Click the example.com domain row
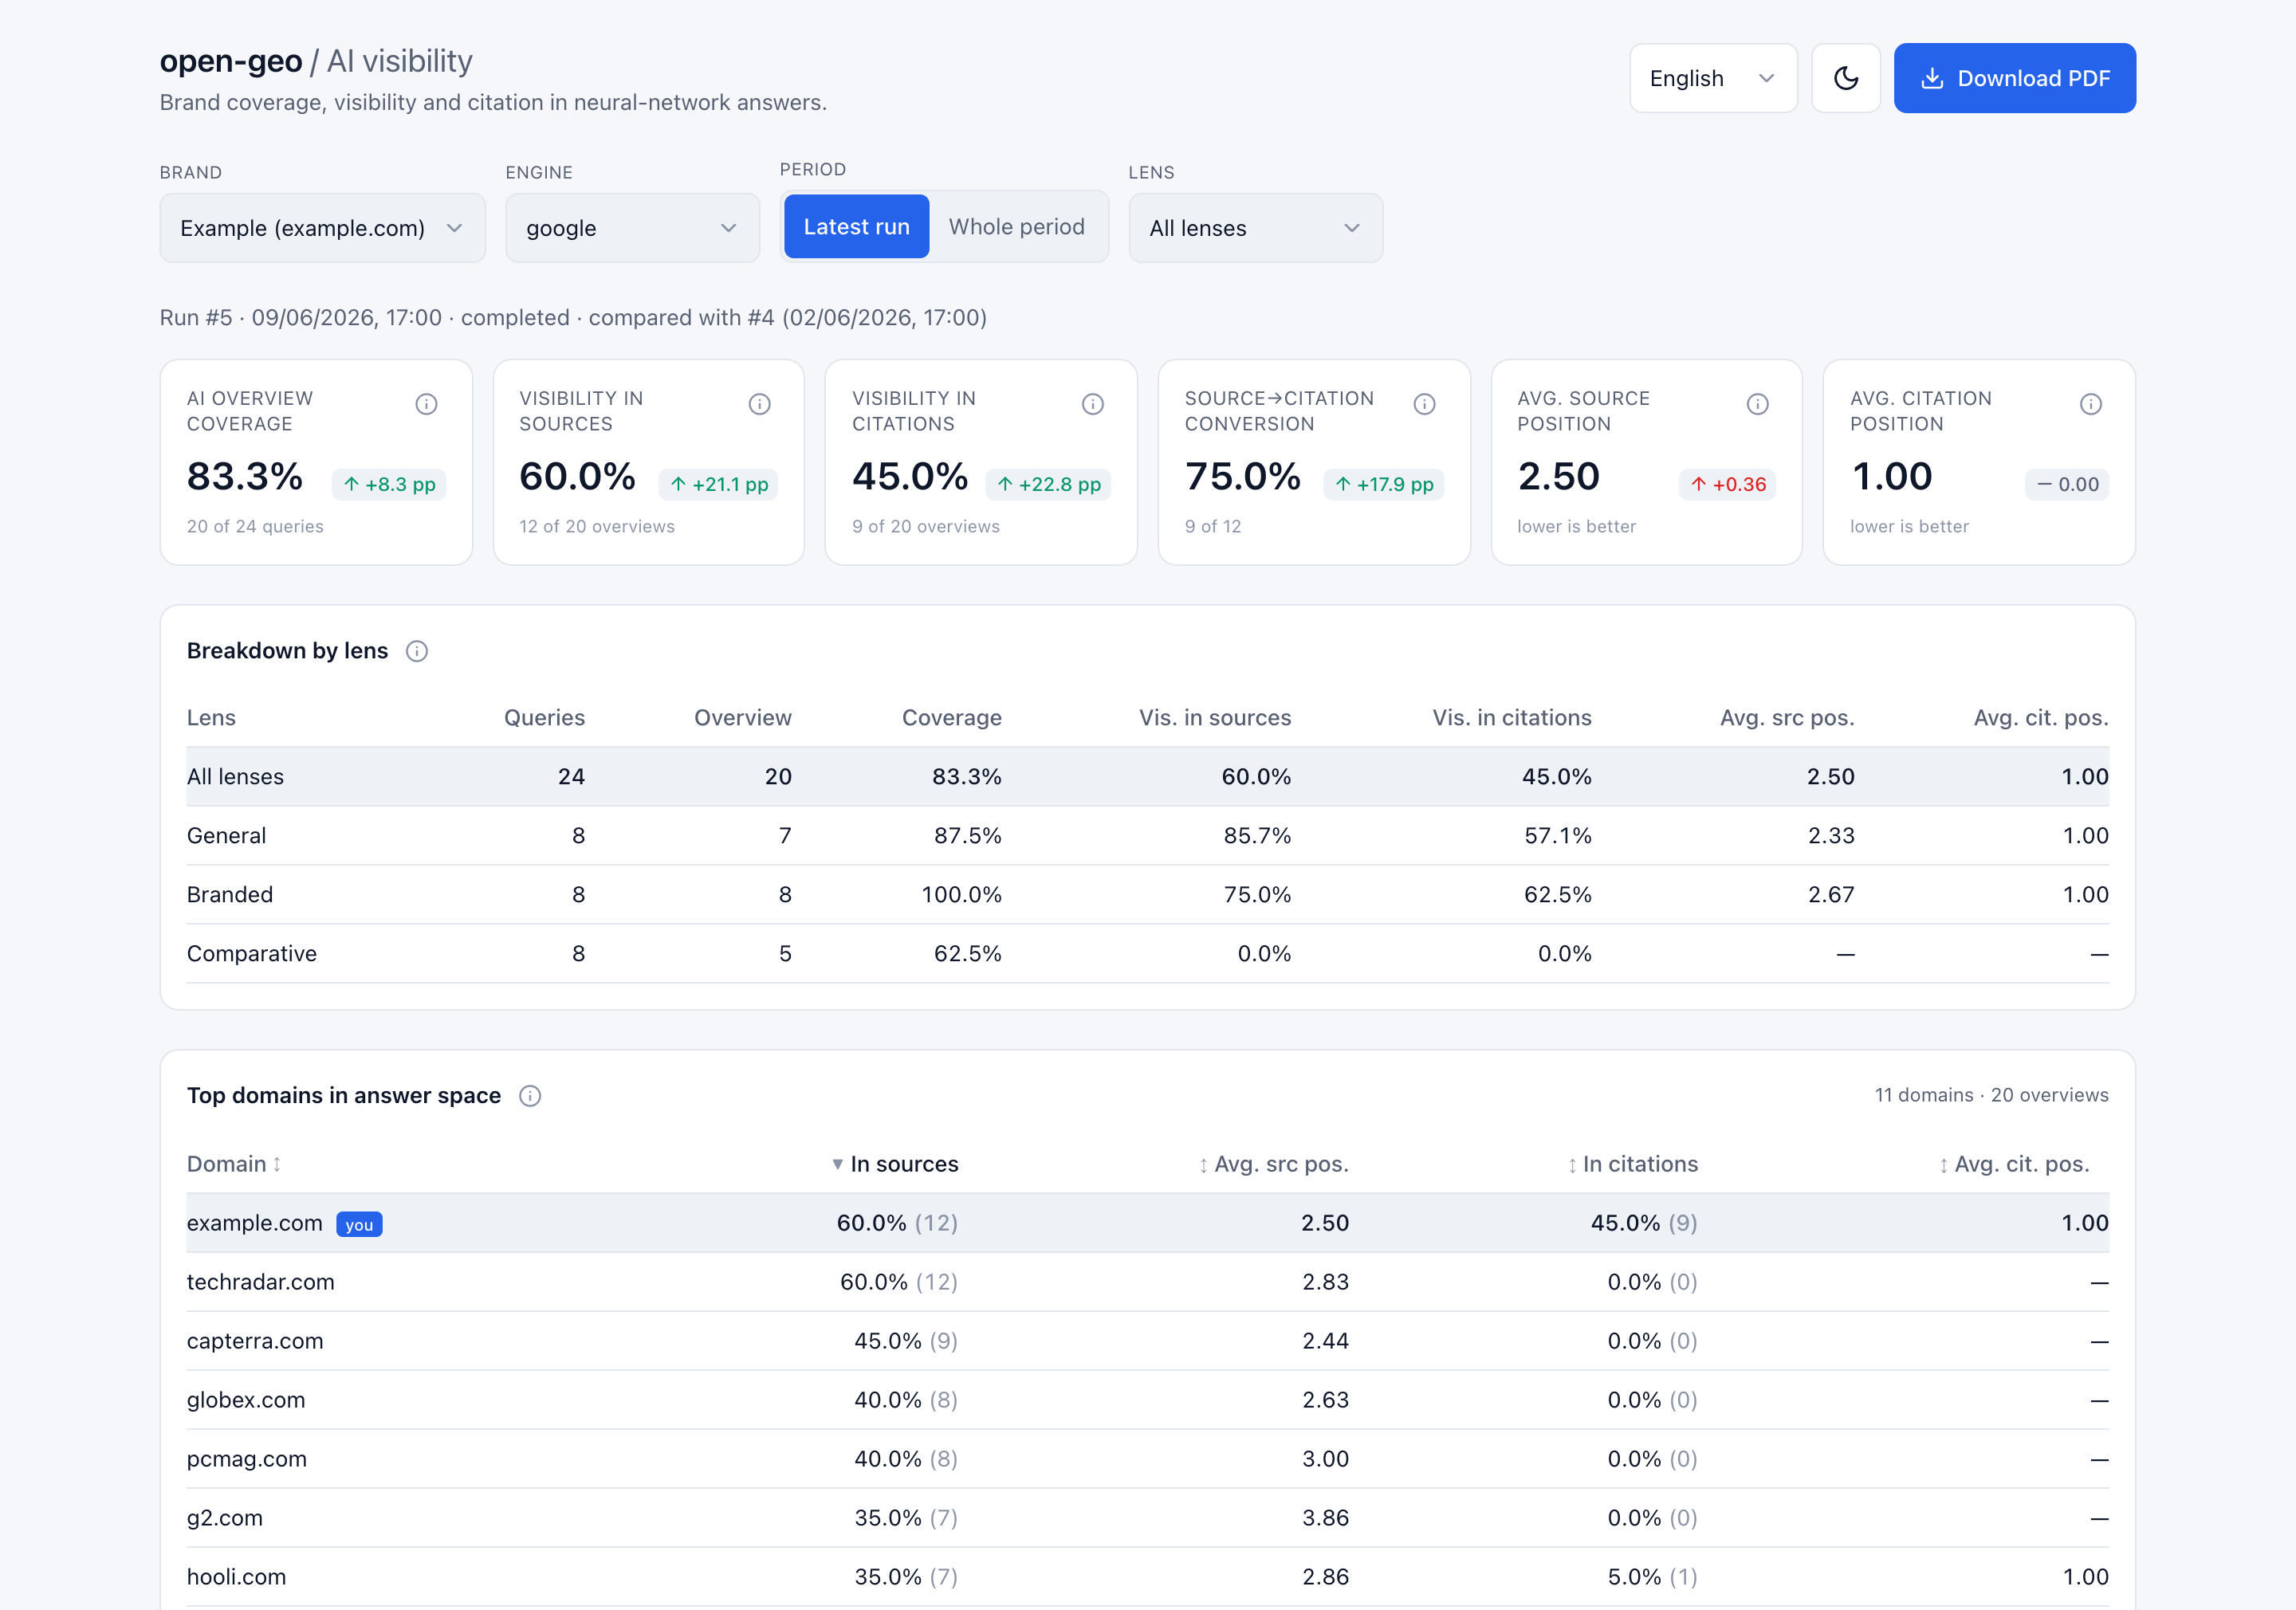The width and height of the screenshot is (2296, 1610). (x=1147, y=1223)
